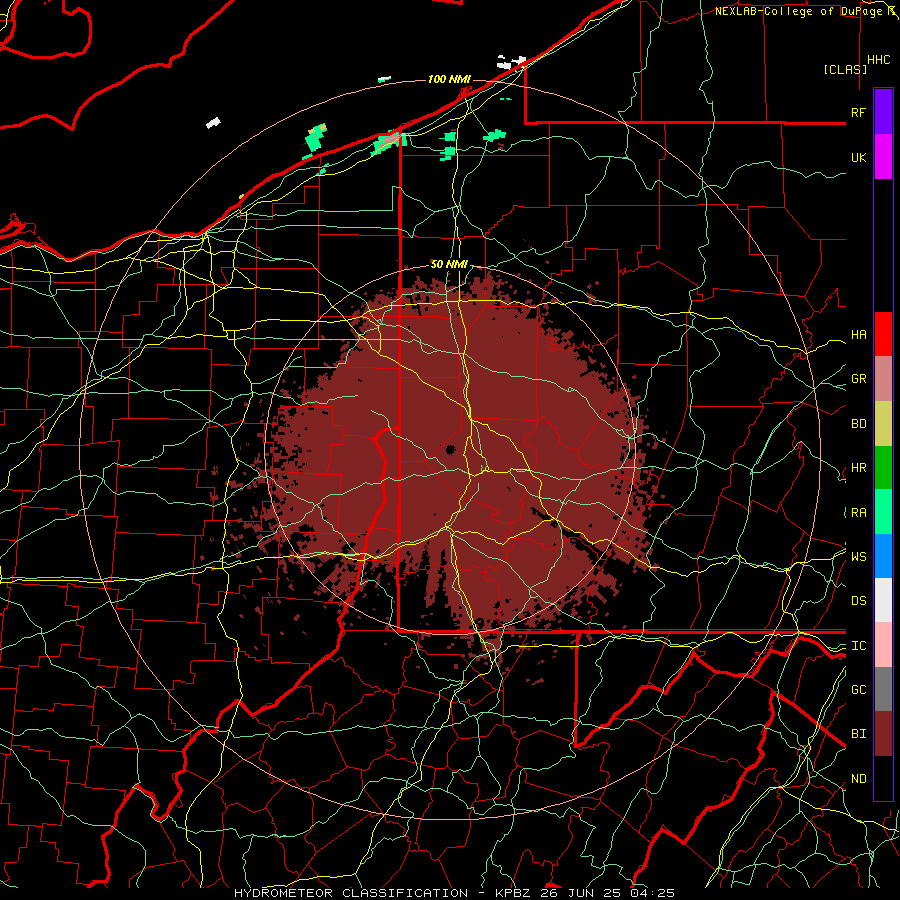Select the WS wet snow blue swatch
The image size is (900, 900).
[x=883, y=556]
